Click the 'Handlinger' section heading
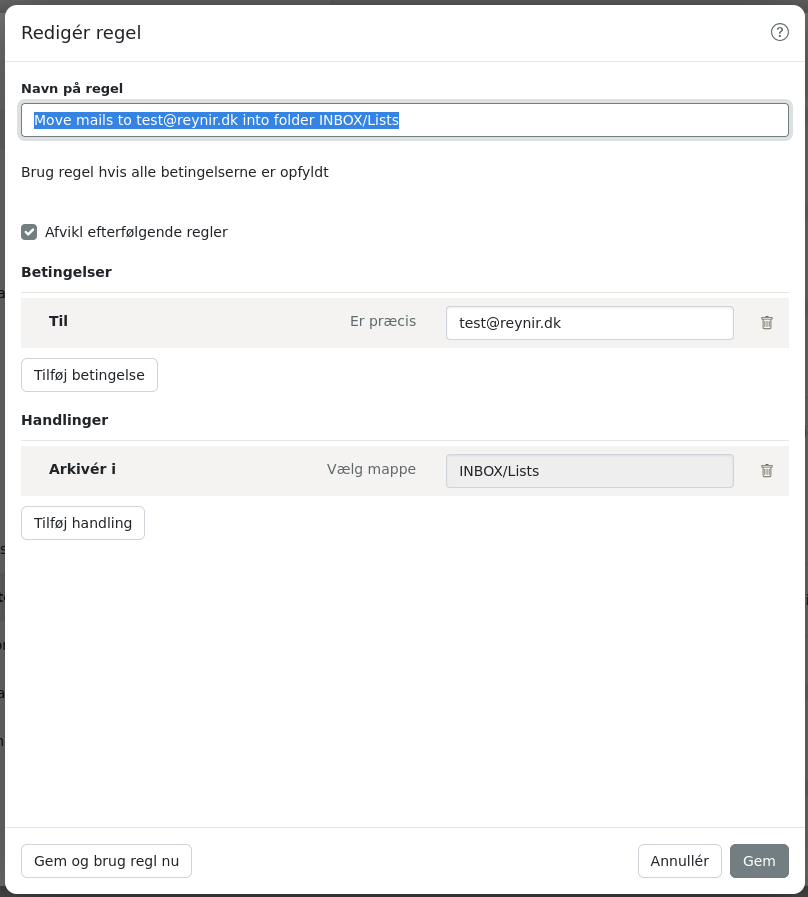 pos(65,420)
